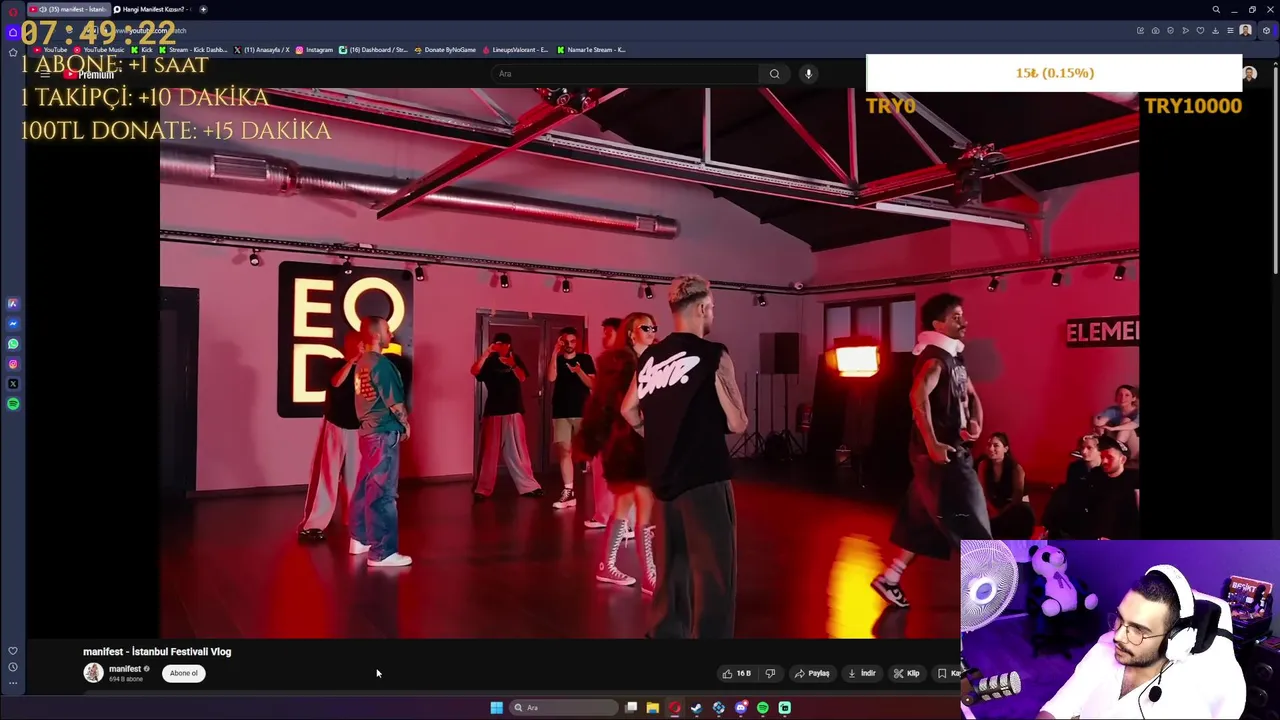Click the Paylaş share button
The height and width of the screenshot is (720, 1280).
pyautogui.click(x=812, y=673)
